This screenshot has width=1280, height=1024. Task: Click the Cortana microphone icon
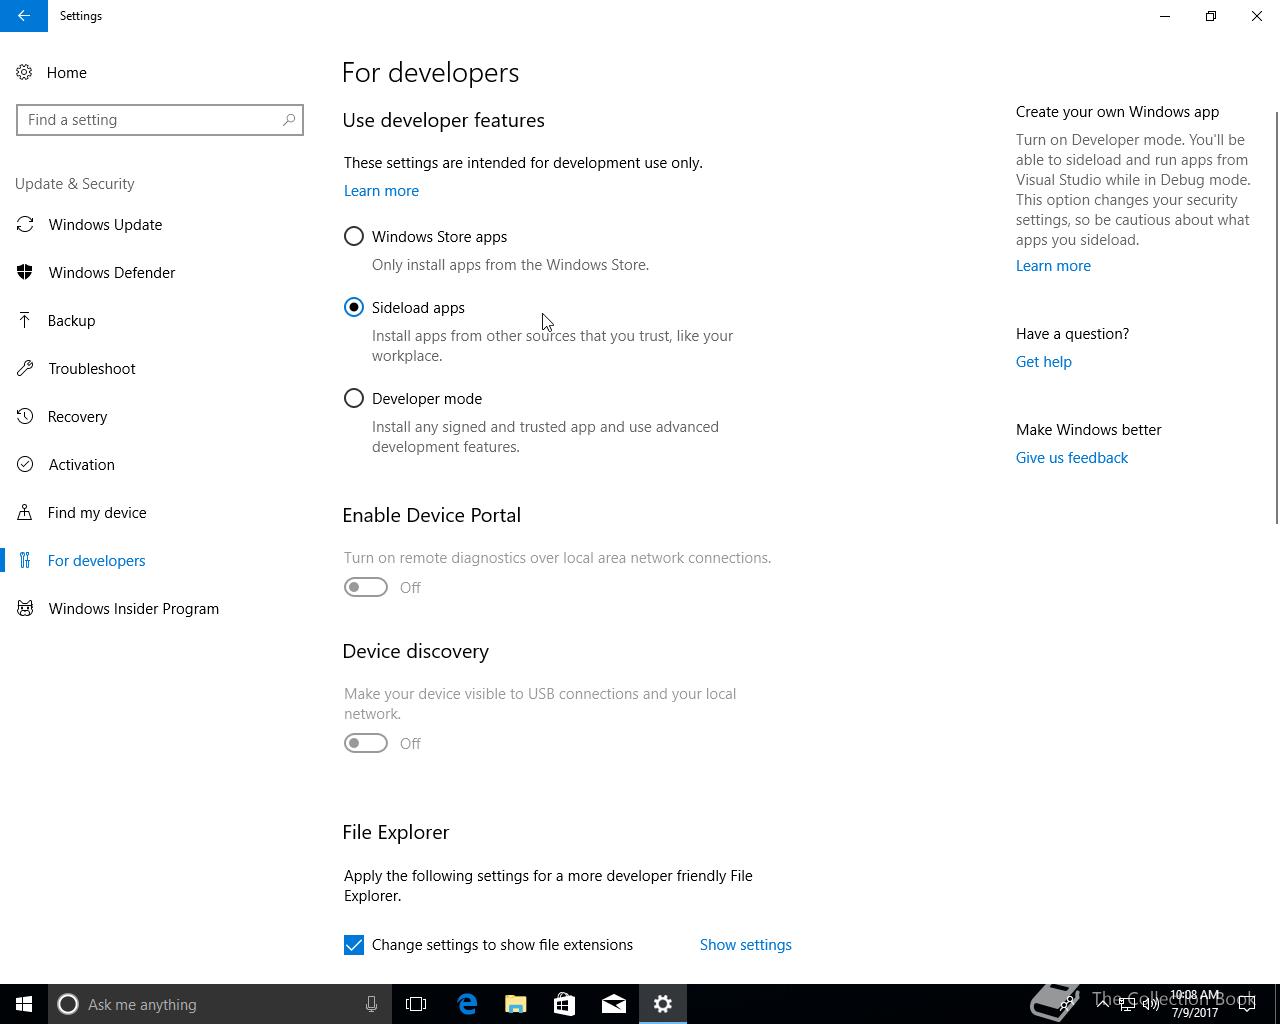pos(371,1004)
